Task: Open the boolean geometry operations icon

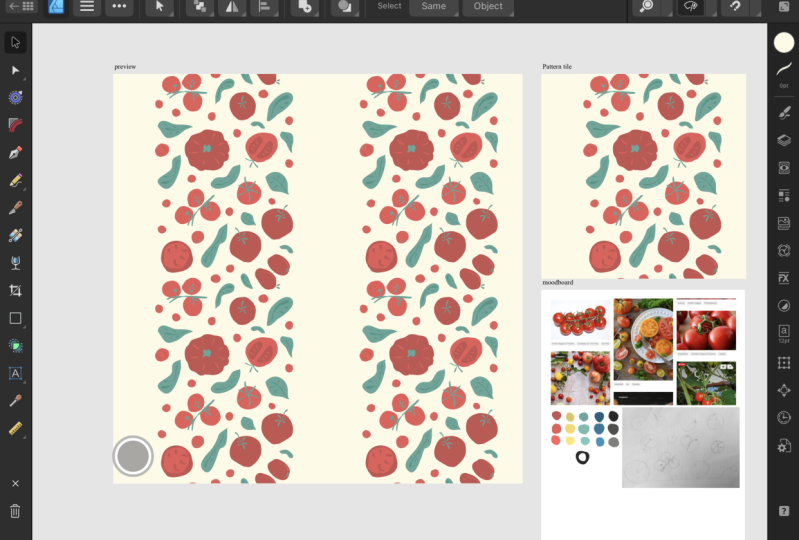Action: [345, 7]
